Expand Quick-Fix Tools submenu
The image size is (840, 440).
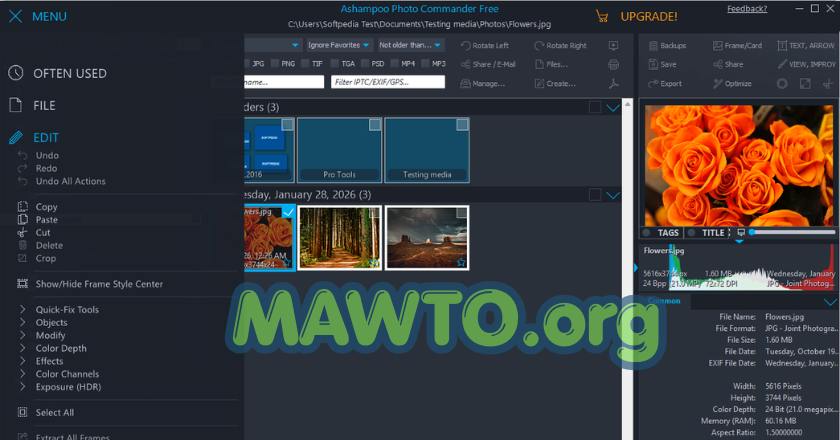pos(22,309)
